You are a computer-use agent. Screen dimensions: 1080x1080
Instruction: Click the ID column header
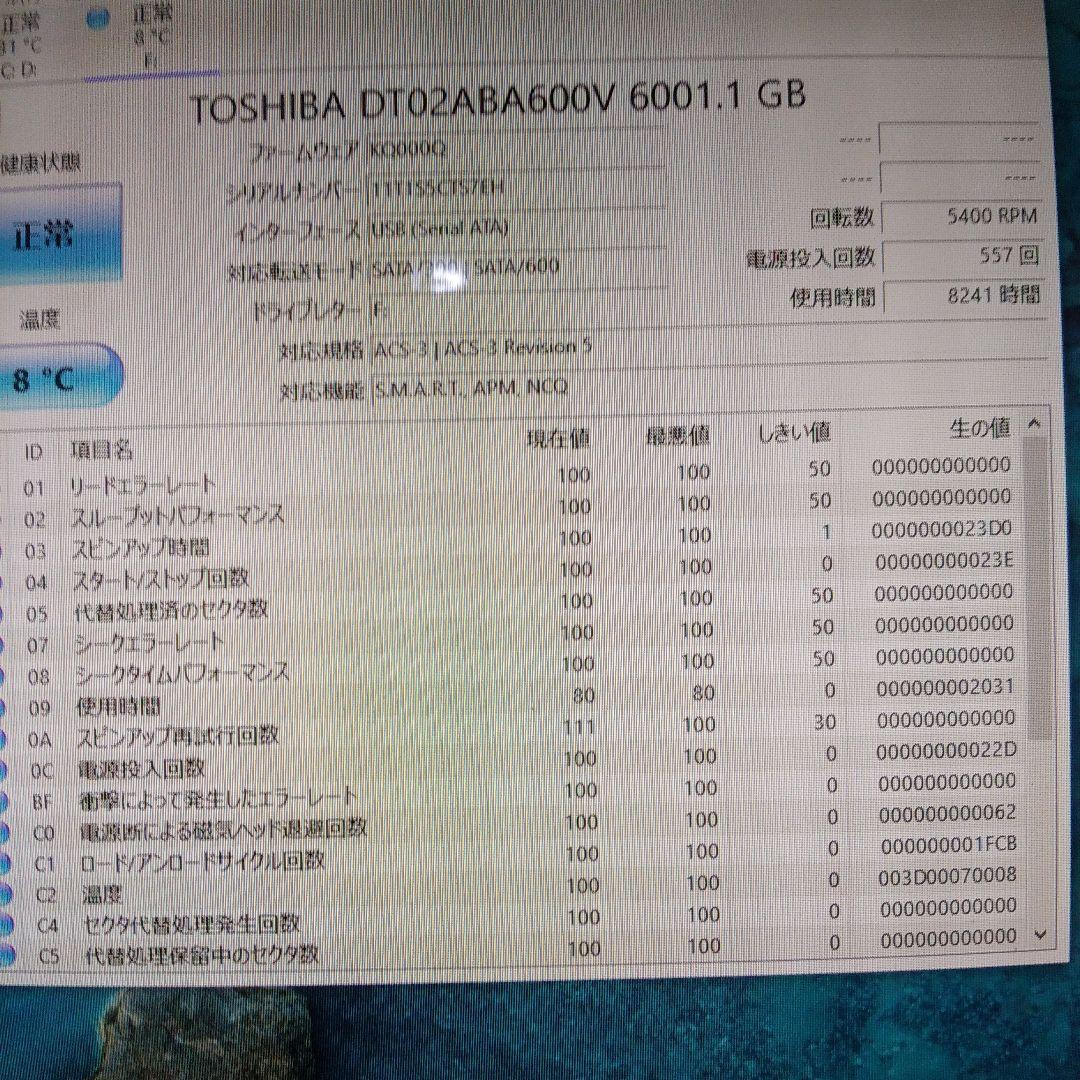(x=33, y=452)
